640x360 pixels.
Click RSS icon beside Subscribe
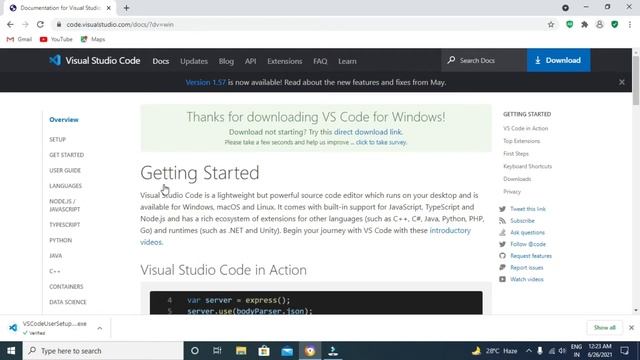[x=502, y=221]
